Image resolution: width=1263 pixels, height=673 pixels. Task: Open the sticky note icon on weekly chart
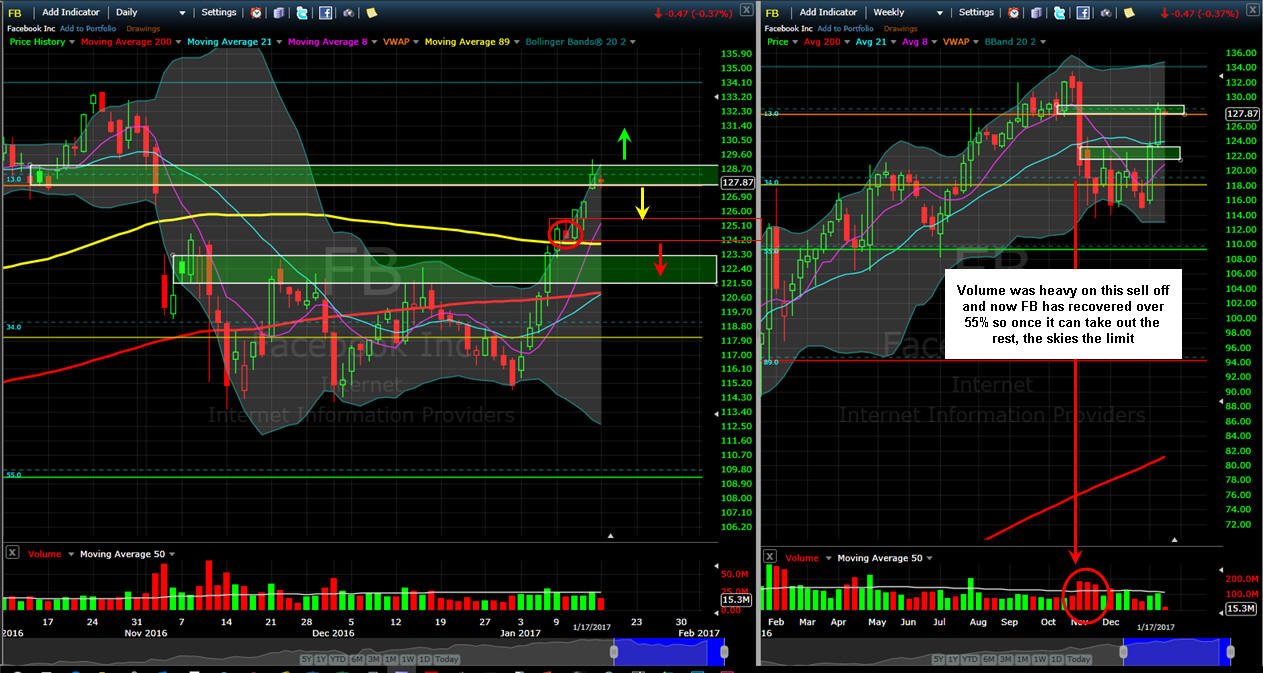pos(1128,13)
